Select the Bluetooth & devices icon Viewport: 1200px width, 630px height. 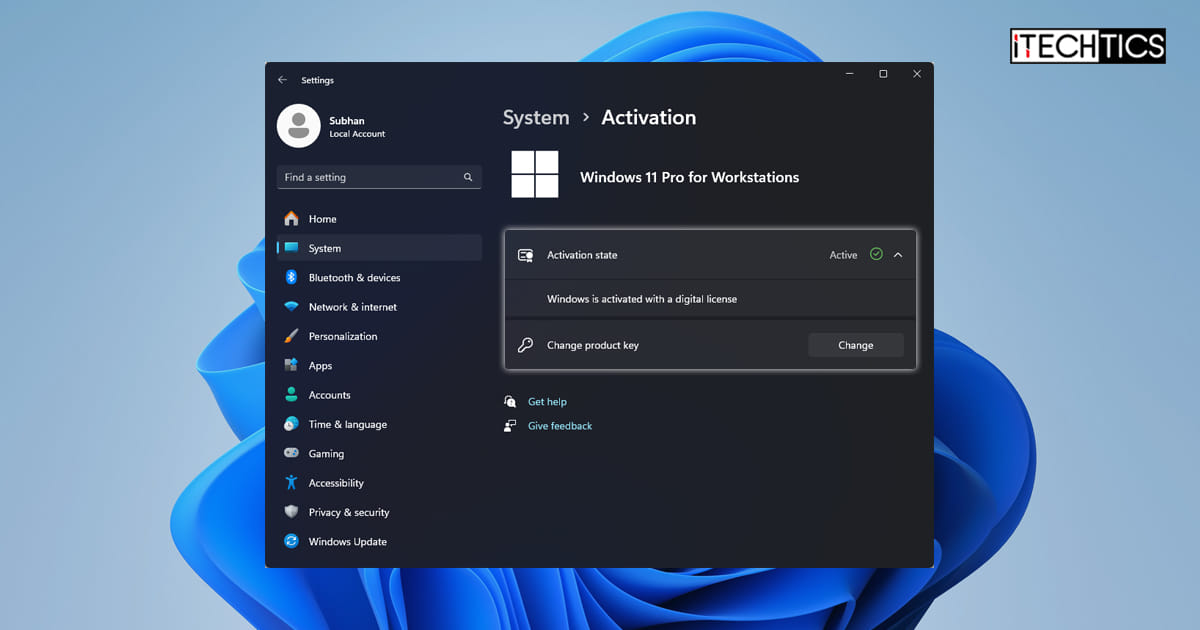pyautogui.click(x=291, y=277)
